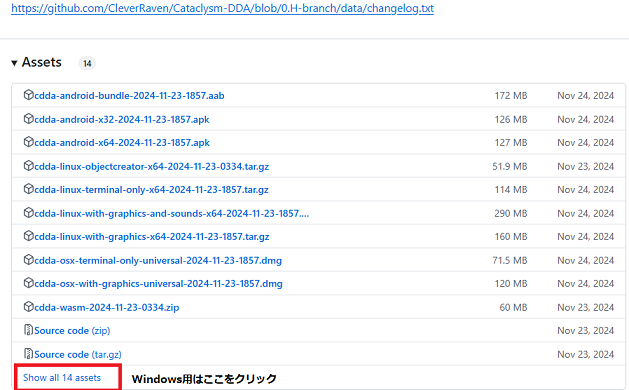629x390 pixels.
Task: Click package icon beside osx-terminal-only dmg
Action: pos(28,260)
